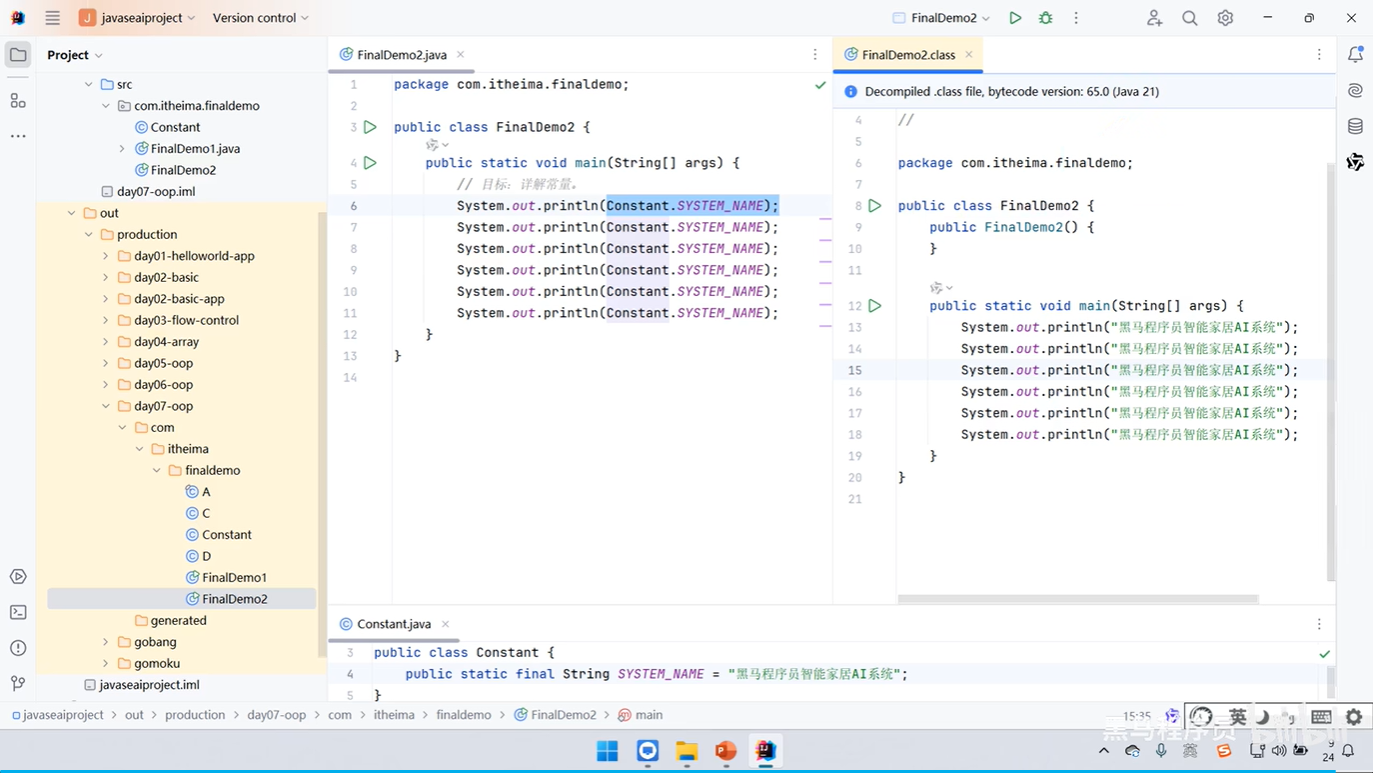Switch to the Constant.java tab
Image resolution: width=1373 pixels, height=773 pixels.
pyautogui.click(x=391, y=623)
